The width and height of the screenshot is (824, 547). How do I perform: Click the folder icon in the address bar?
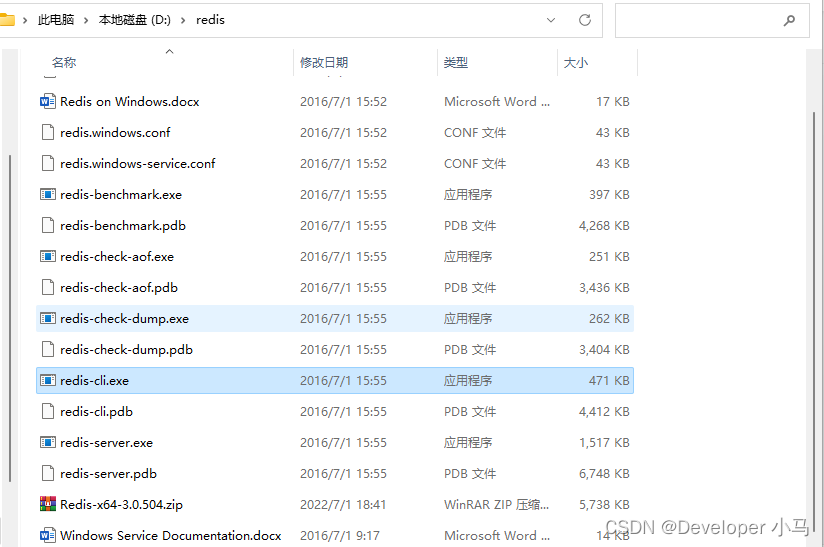point(7,20)
